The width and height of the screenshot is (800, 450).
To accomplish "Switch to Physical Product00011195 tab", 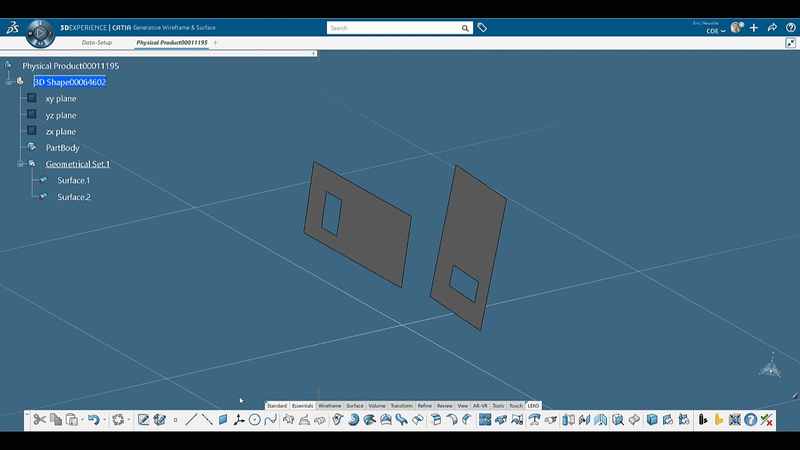I will click(x=172, y=43).
